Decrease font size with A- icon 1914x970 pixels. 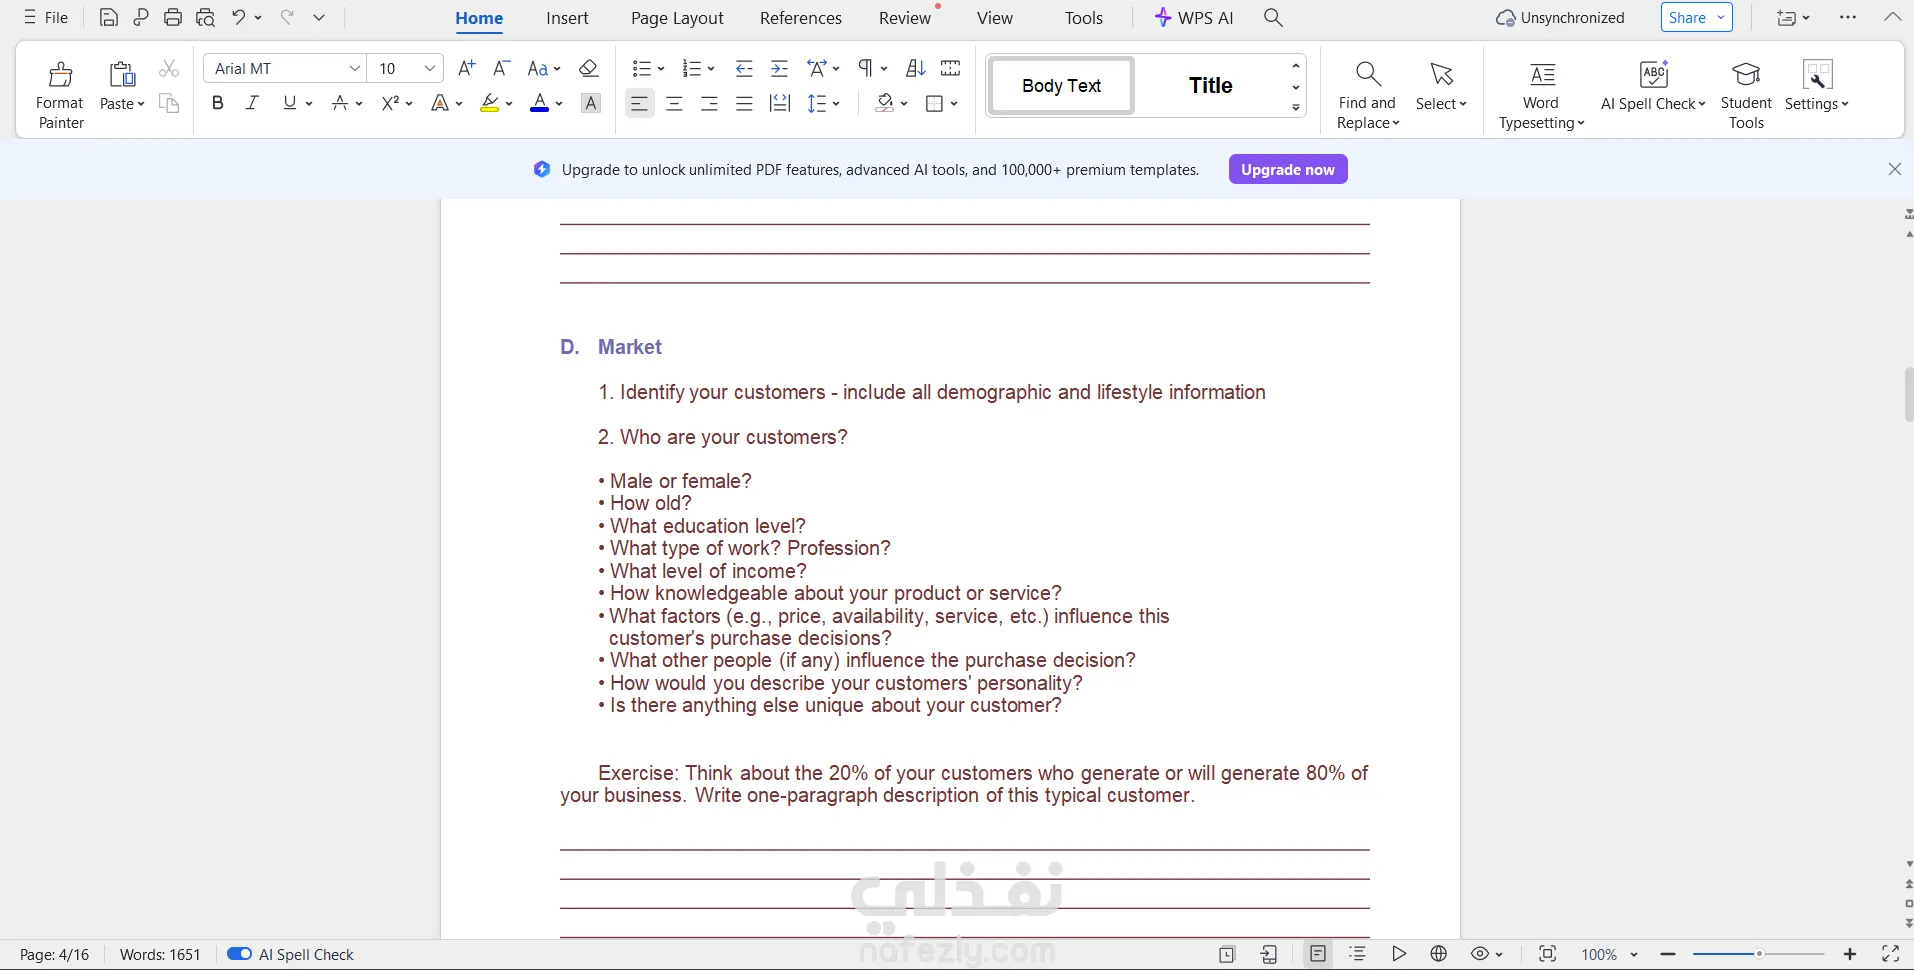pos(502,68)
